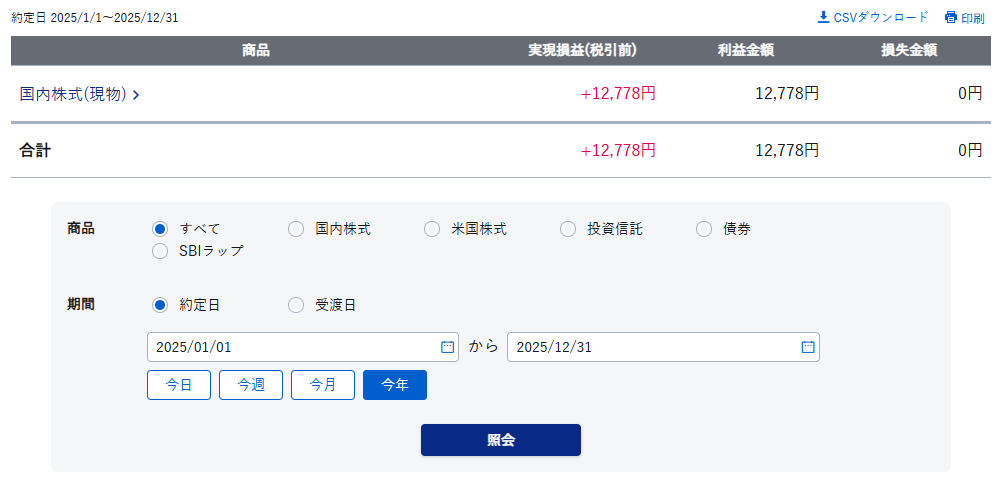
Task: Click the printer icon
Action: coord(951,18)
